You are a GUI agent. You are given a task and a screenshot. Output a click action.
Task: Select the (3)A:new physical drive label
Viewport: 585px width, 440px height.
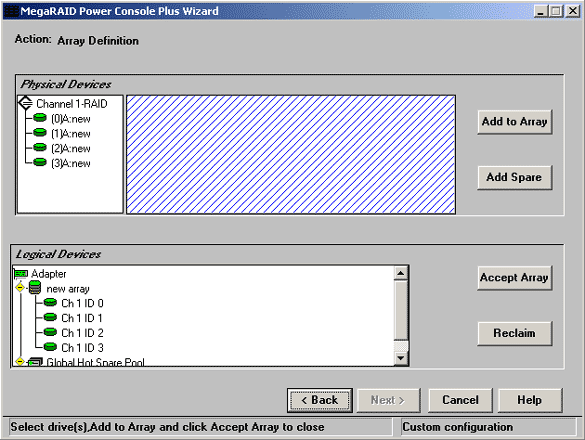click(x=71, y=163)
